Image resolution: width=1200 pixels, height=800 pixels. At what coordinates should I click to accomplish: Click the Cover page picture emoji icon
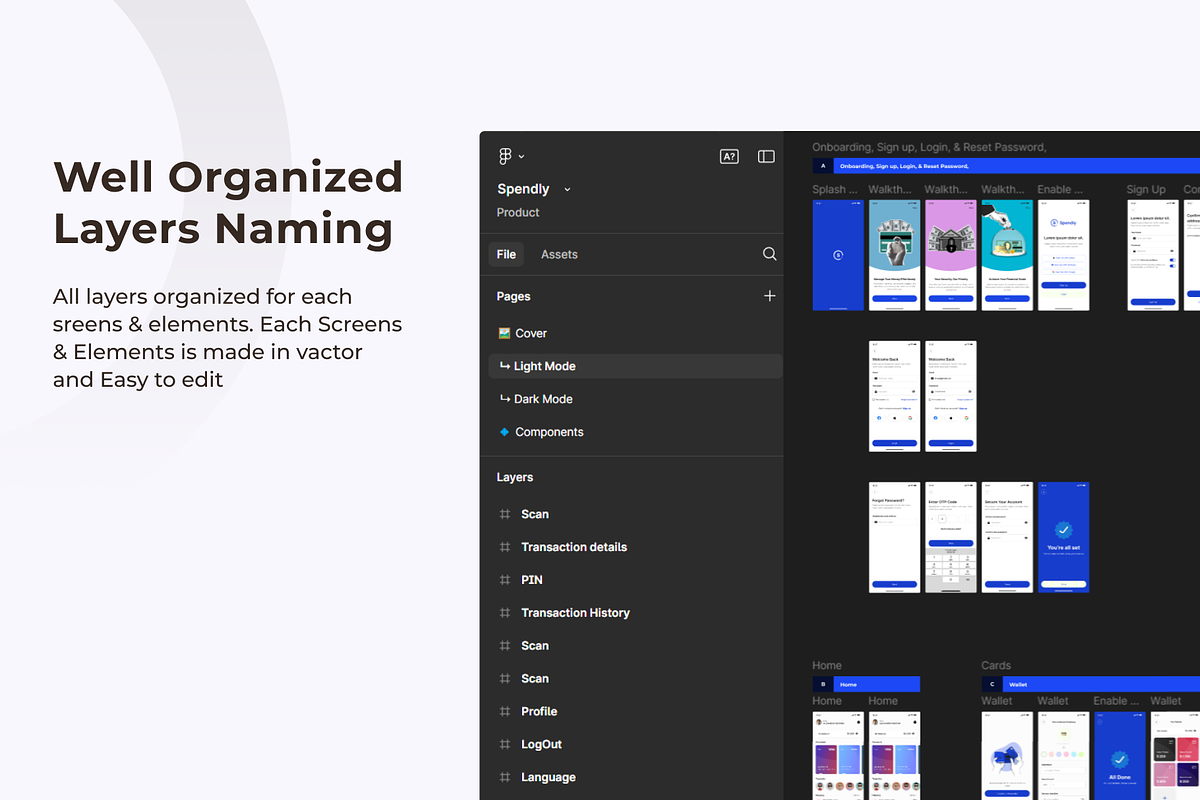click(x=505, y=333)
